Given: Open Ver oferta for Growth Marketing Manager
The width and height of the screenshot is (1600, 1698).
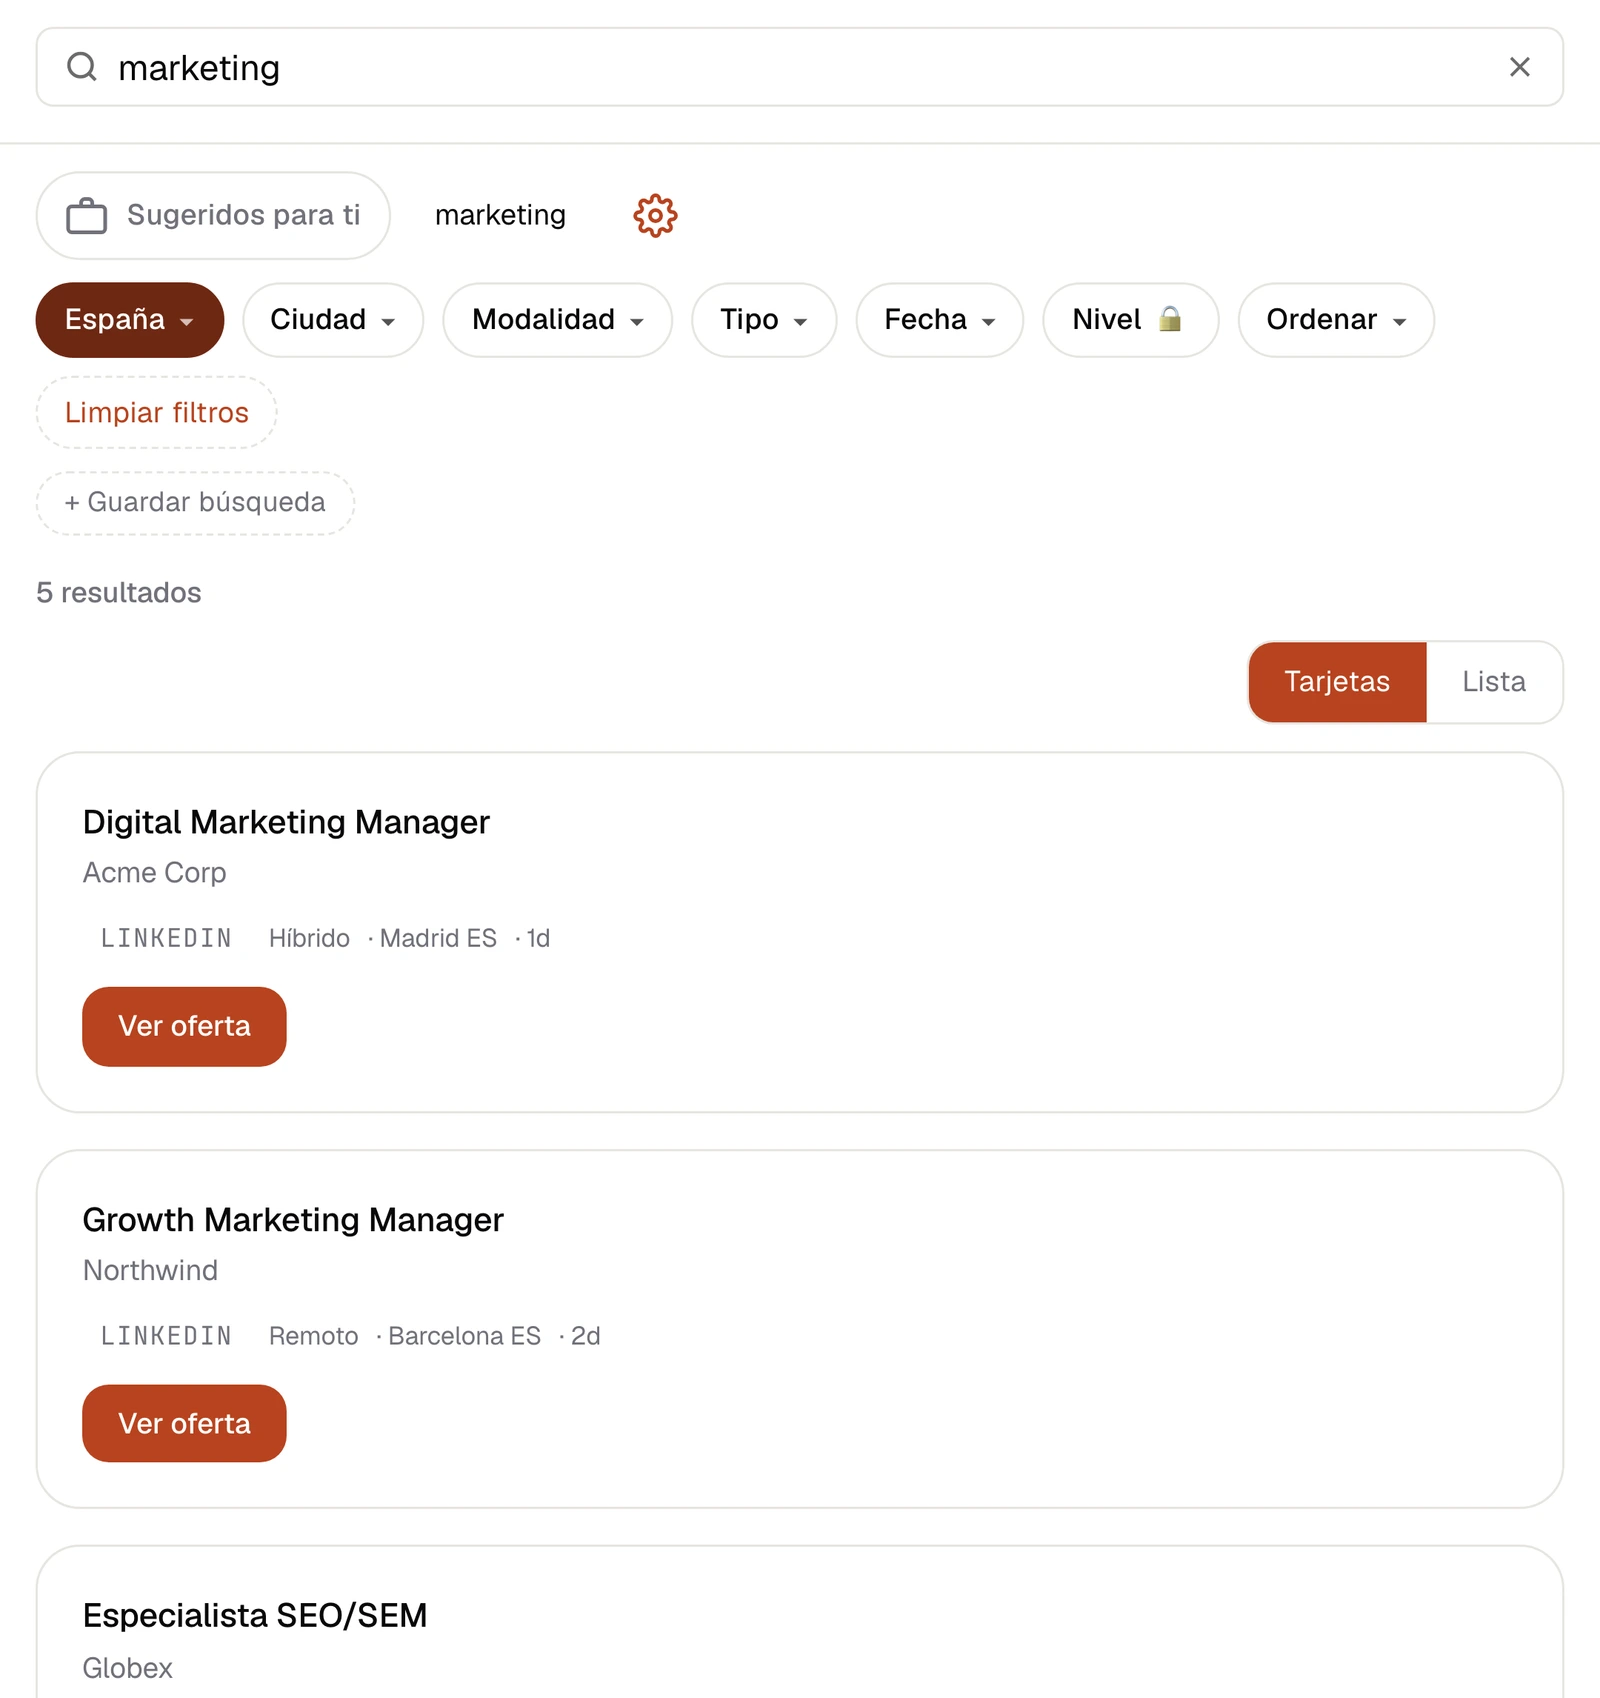Looking at the screenshot, I should pos(184,1424).
